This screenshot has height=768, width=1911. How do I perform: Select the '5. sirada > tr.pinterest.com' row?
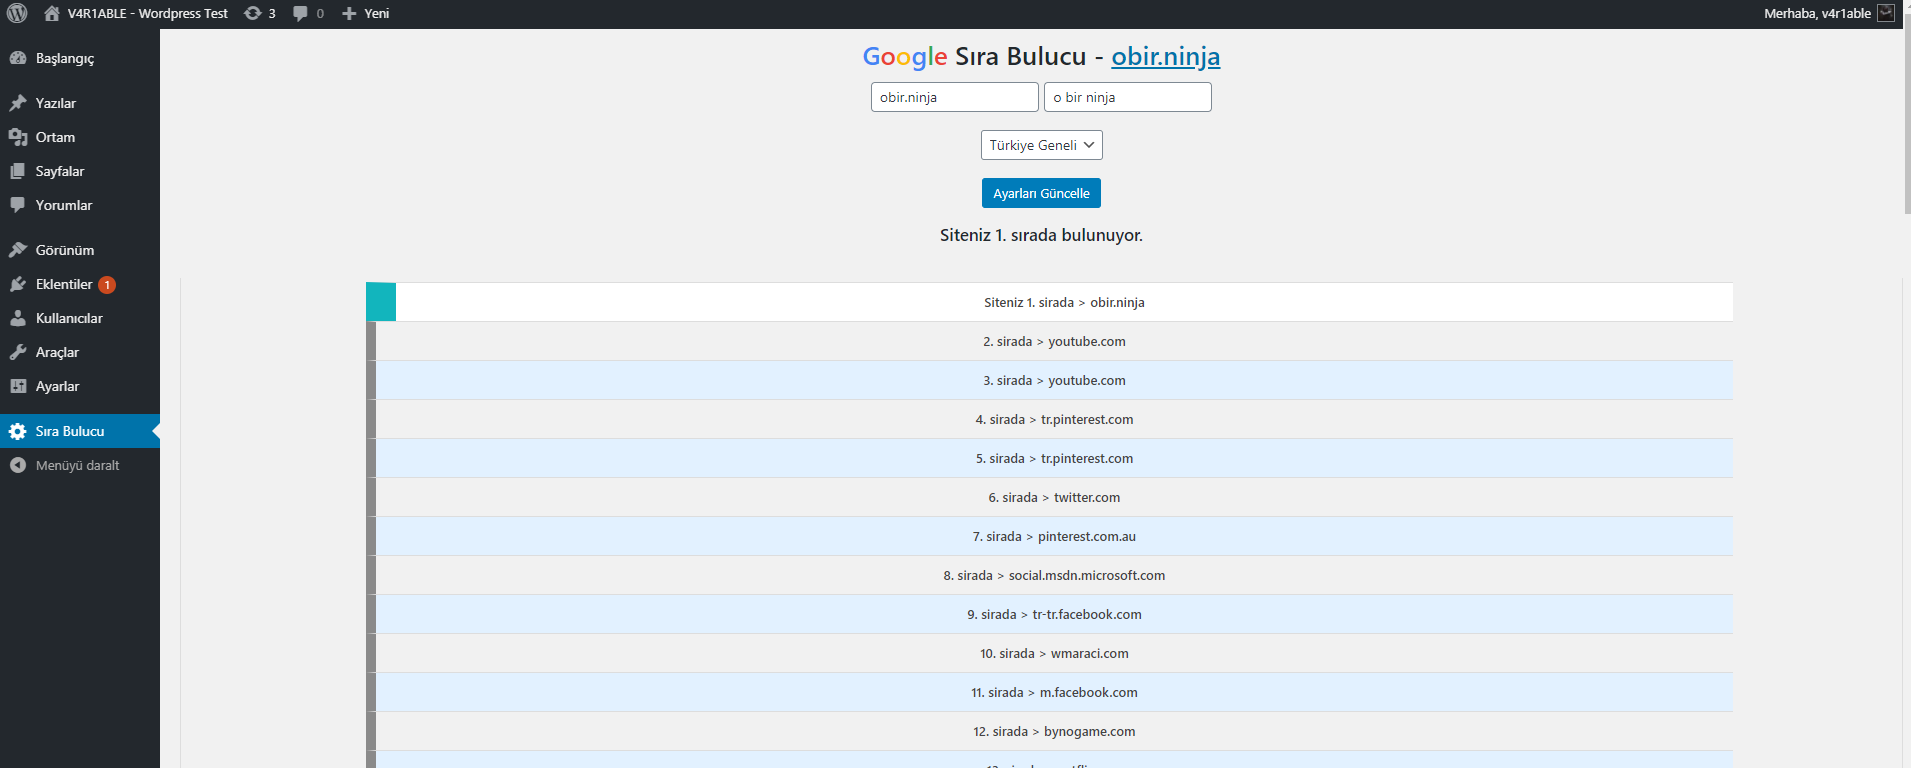click(x=1049, y=458)
